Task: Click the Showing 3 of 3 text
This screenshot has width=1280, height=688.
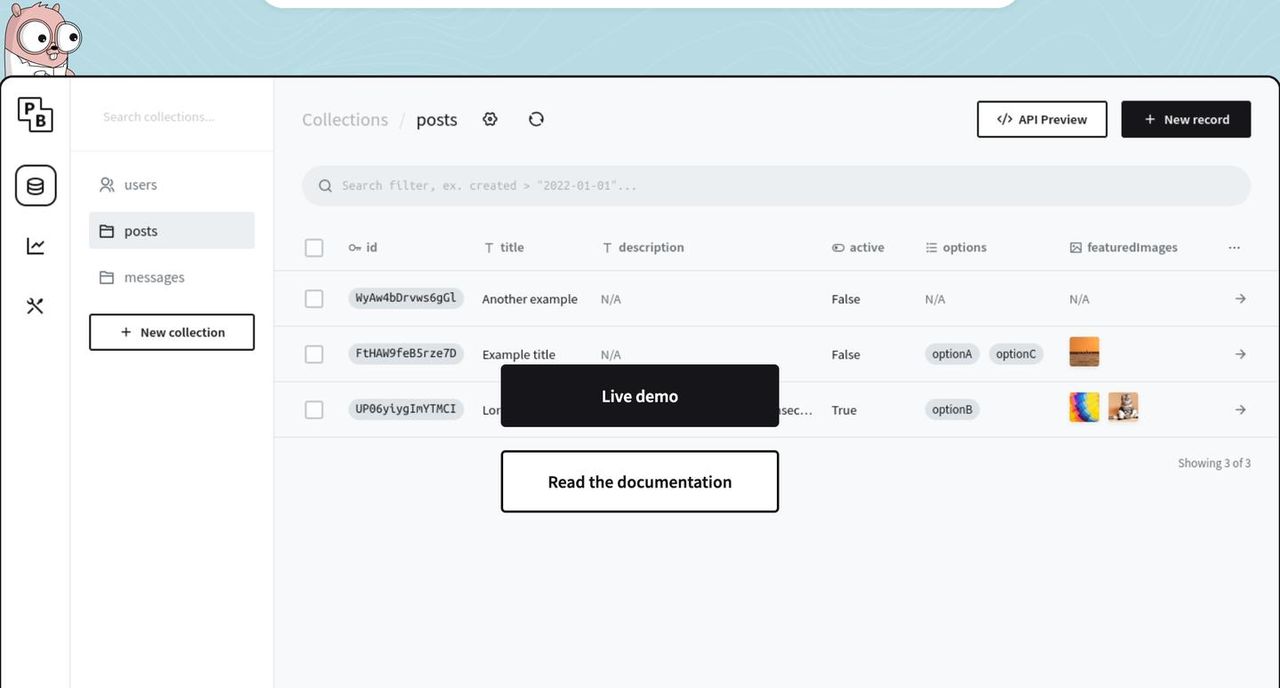Action: click(1214, 463)
